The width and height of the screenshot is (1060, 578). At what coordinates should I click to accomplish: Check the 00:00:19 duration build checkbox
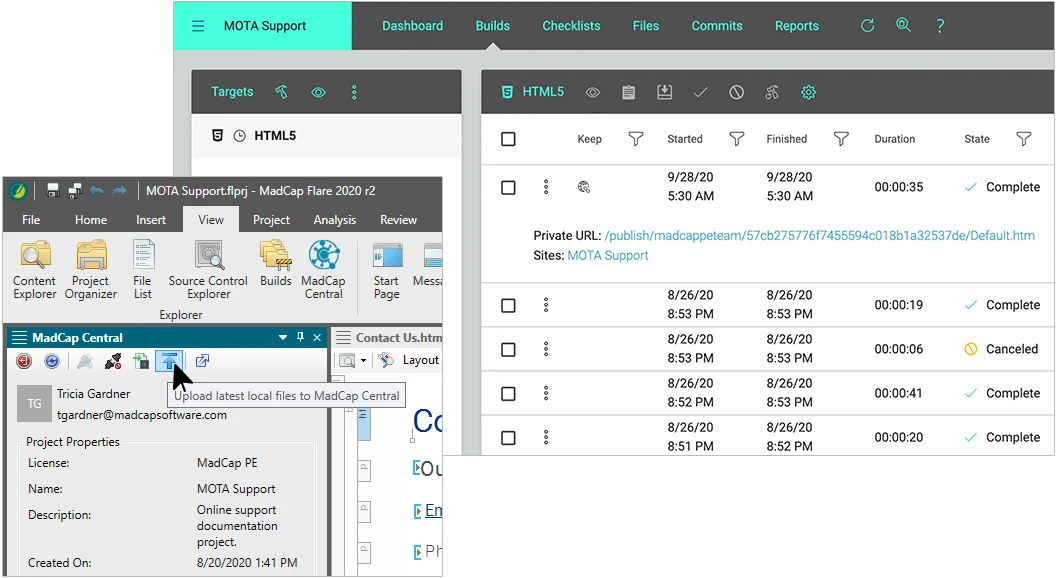tap(508, 306)
